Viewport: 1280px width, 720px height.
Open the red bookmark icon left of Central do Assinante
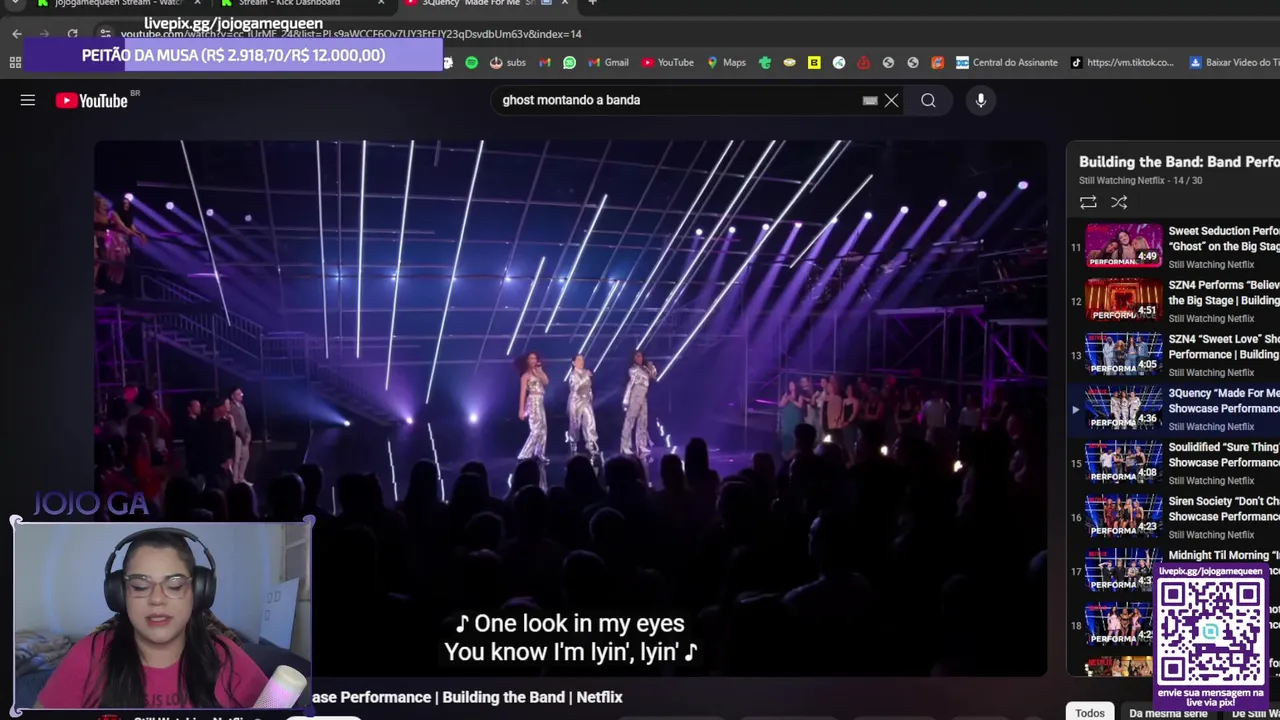point(937,62)
